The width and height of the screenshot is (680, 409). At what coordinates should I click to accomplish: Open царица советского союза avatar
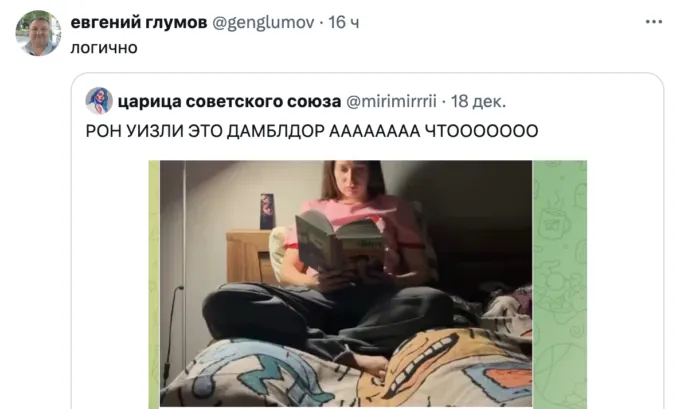(x=99, y=101)
